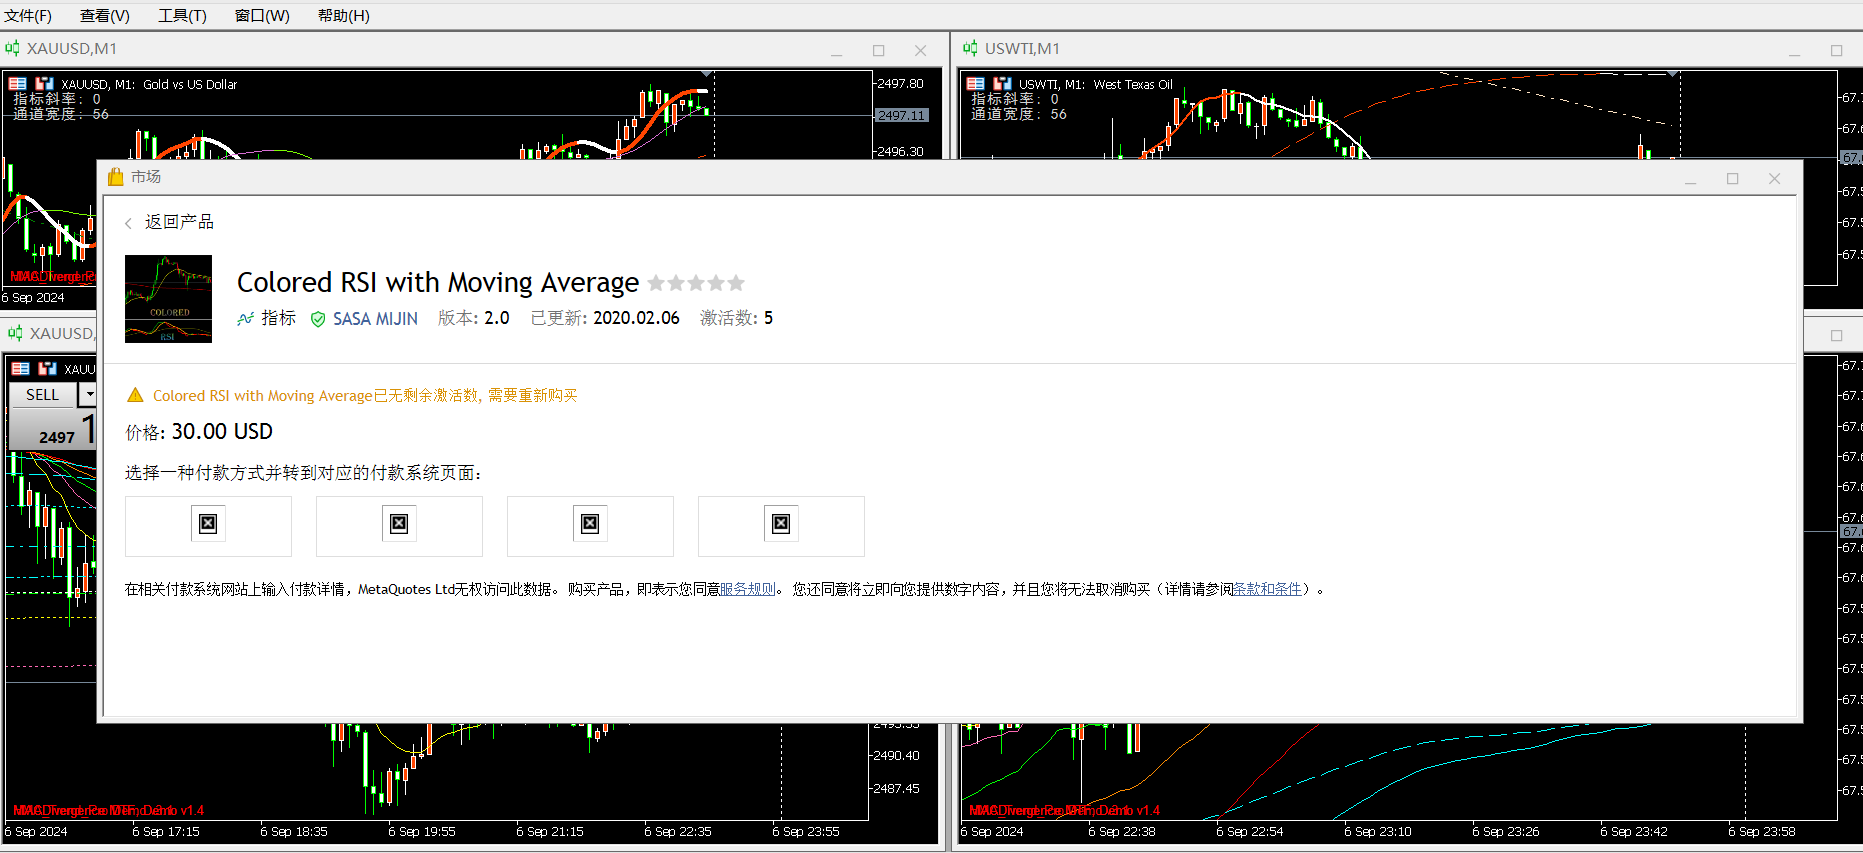The image size is (1863, 853).
Task: Open the volume dropdown beside the SELL button
Action: click(89, 395)
